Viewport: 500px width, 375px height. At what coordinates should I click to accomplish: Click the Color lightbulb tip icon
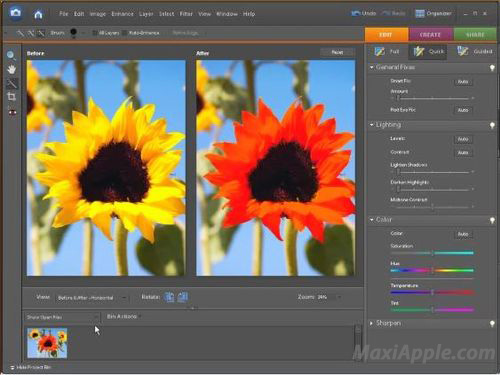tap(492, 220)
